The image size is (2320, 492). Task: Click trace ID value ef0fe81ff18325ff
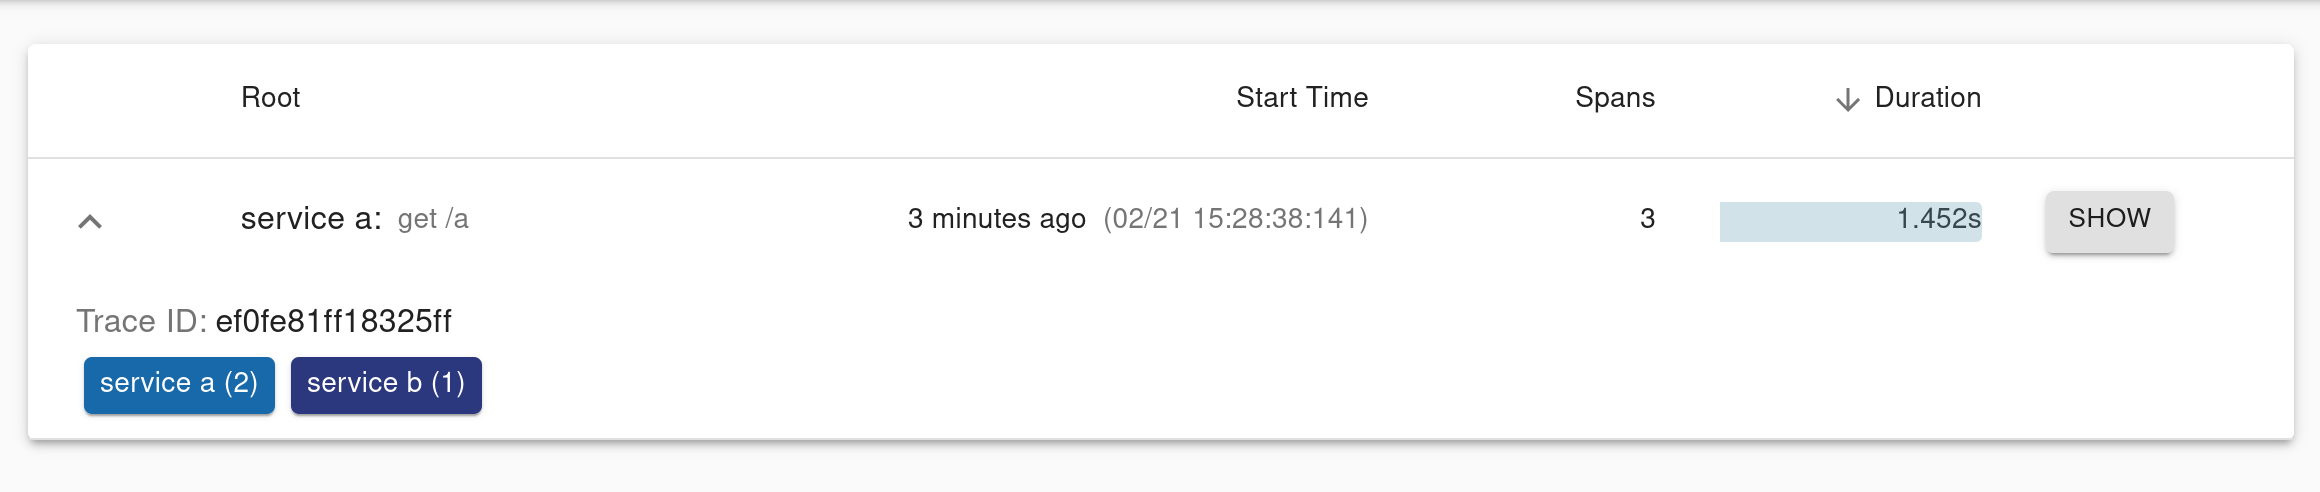click(333, 322)
